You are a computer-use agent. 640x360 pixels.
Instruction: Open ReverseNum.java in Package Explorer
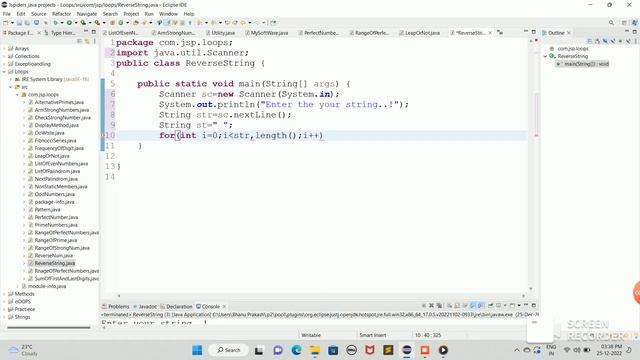coord(53,256)
